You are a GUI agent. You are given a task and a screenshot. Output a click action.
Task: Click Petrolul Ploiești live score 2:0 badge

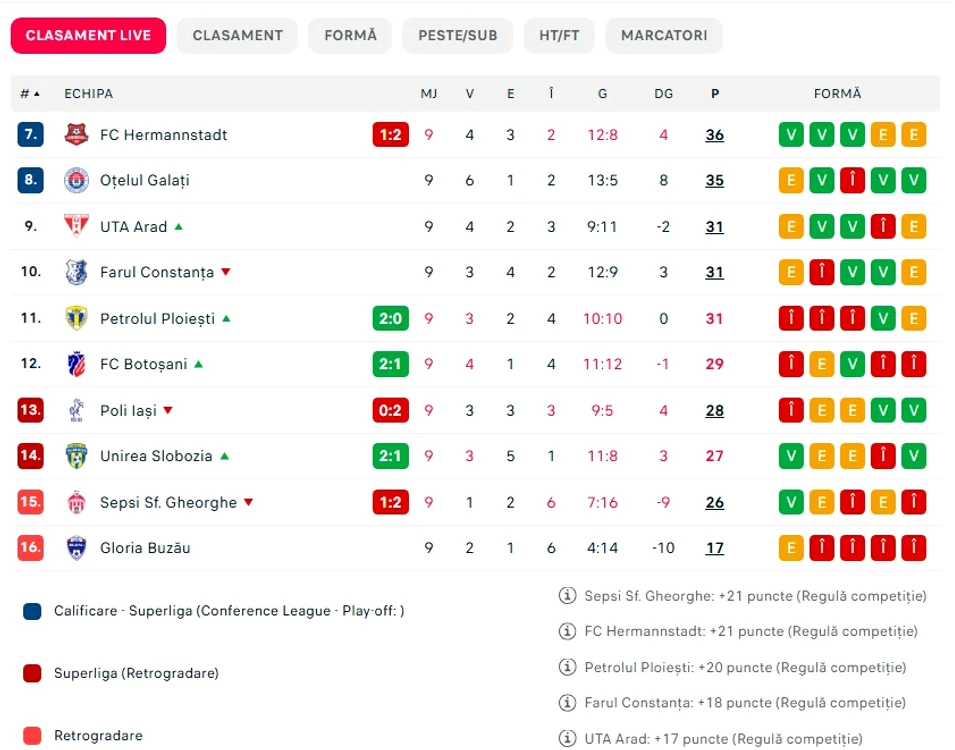point(390,318)
